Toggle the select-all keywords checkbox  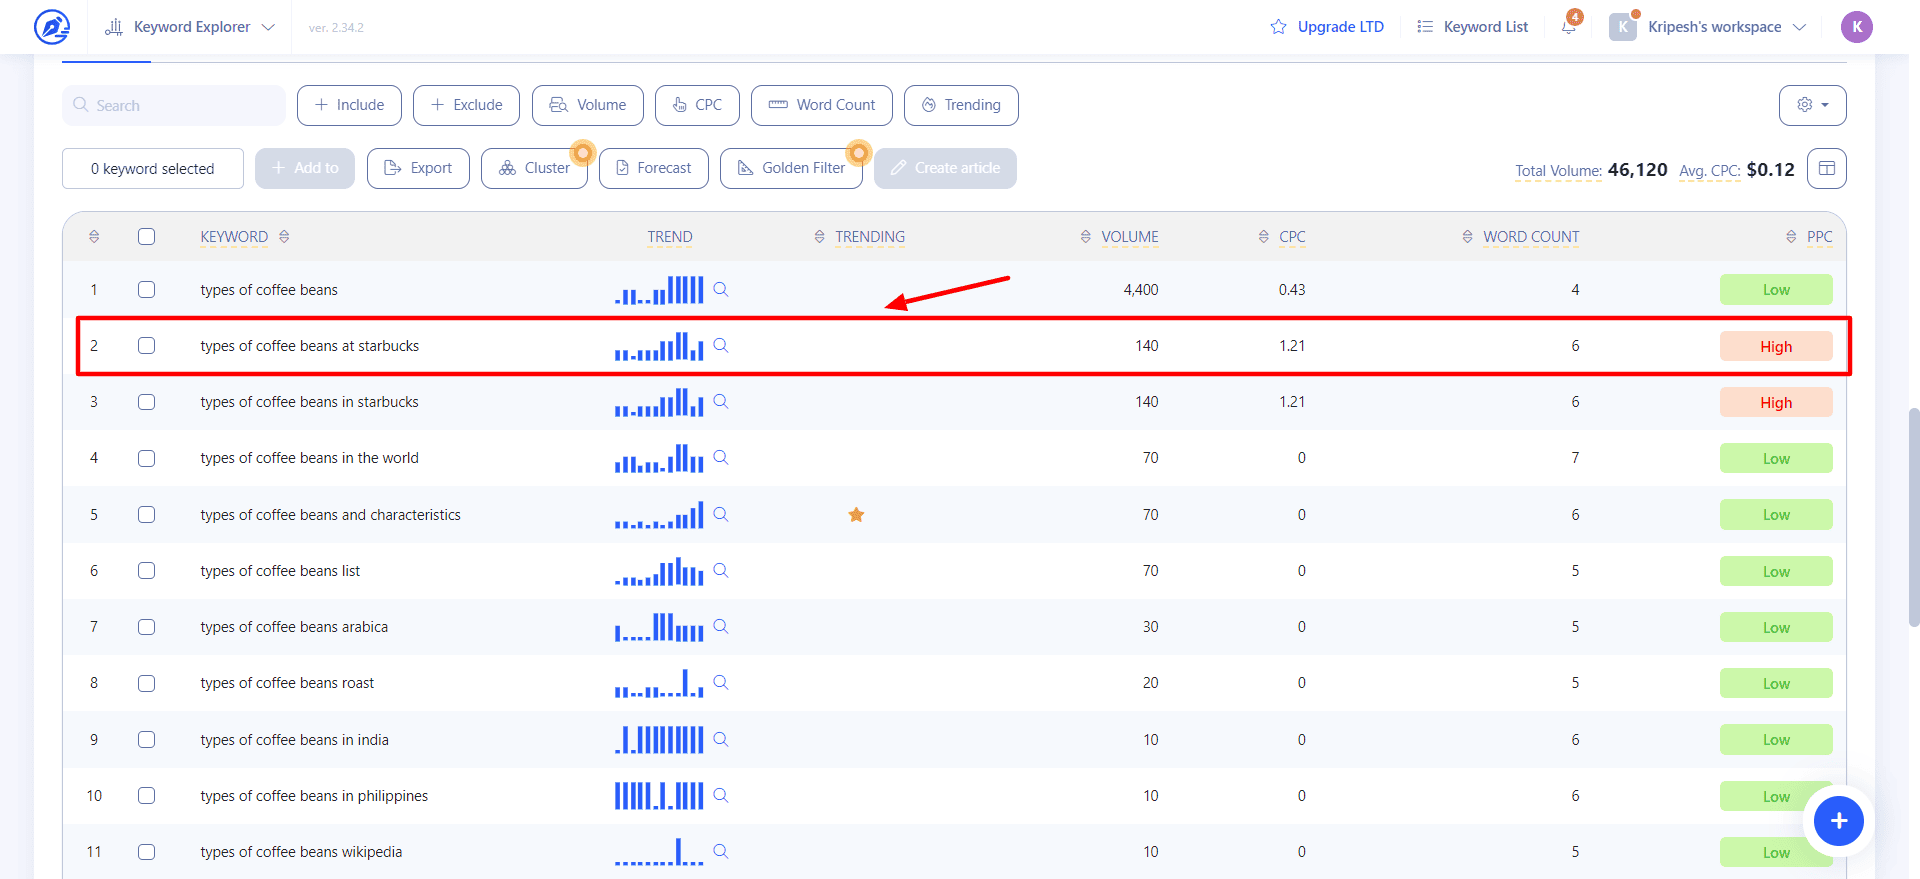147,237
